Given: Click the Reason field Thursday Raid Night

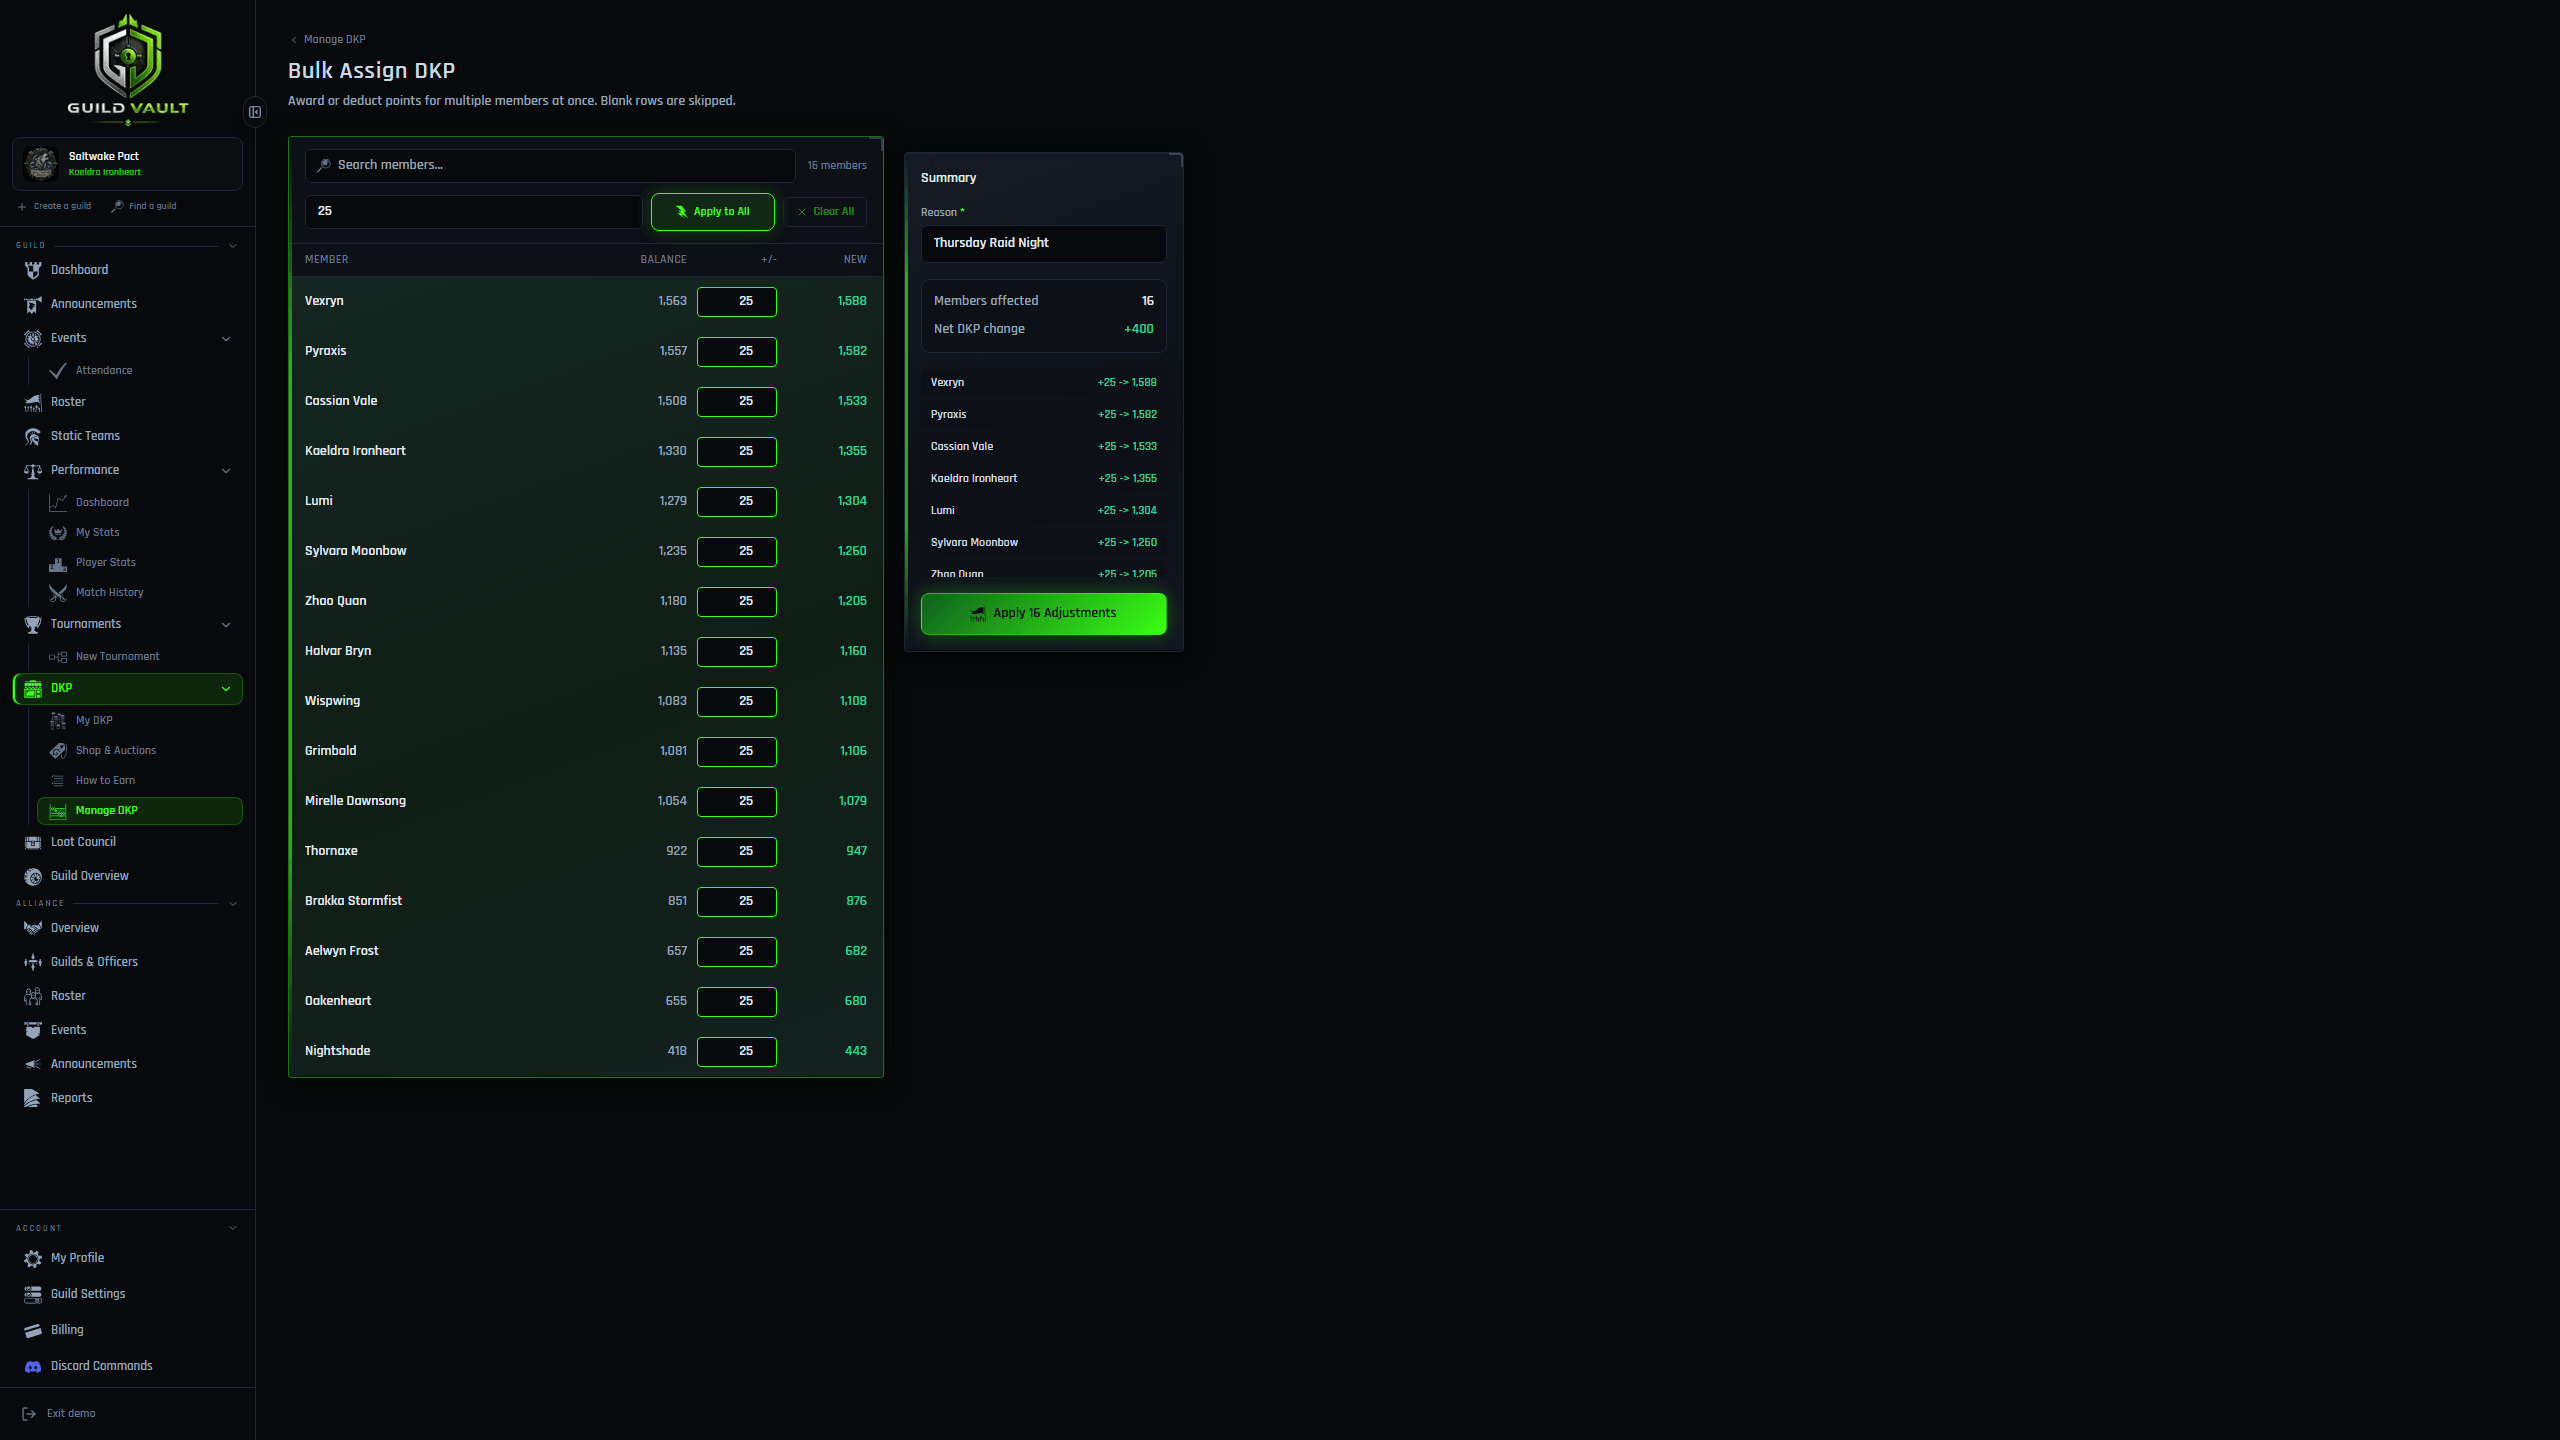Looking at the screenshot, I should click(1043, 243).
